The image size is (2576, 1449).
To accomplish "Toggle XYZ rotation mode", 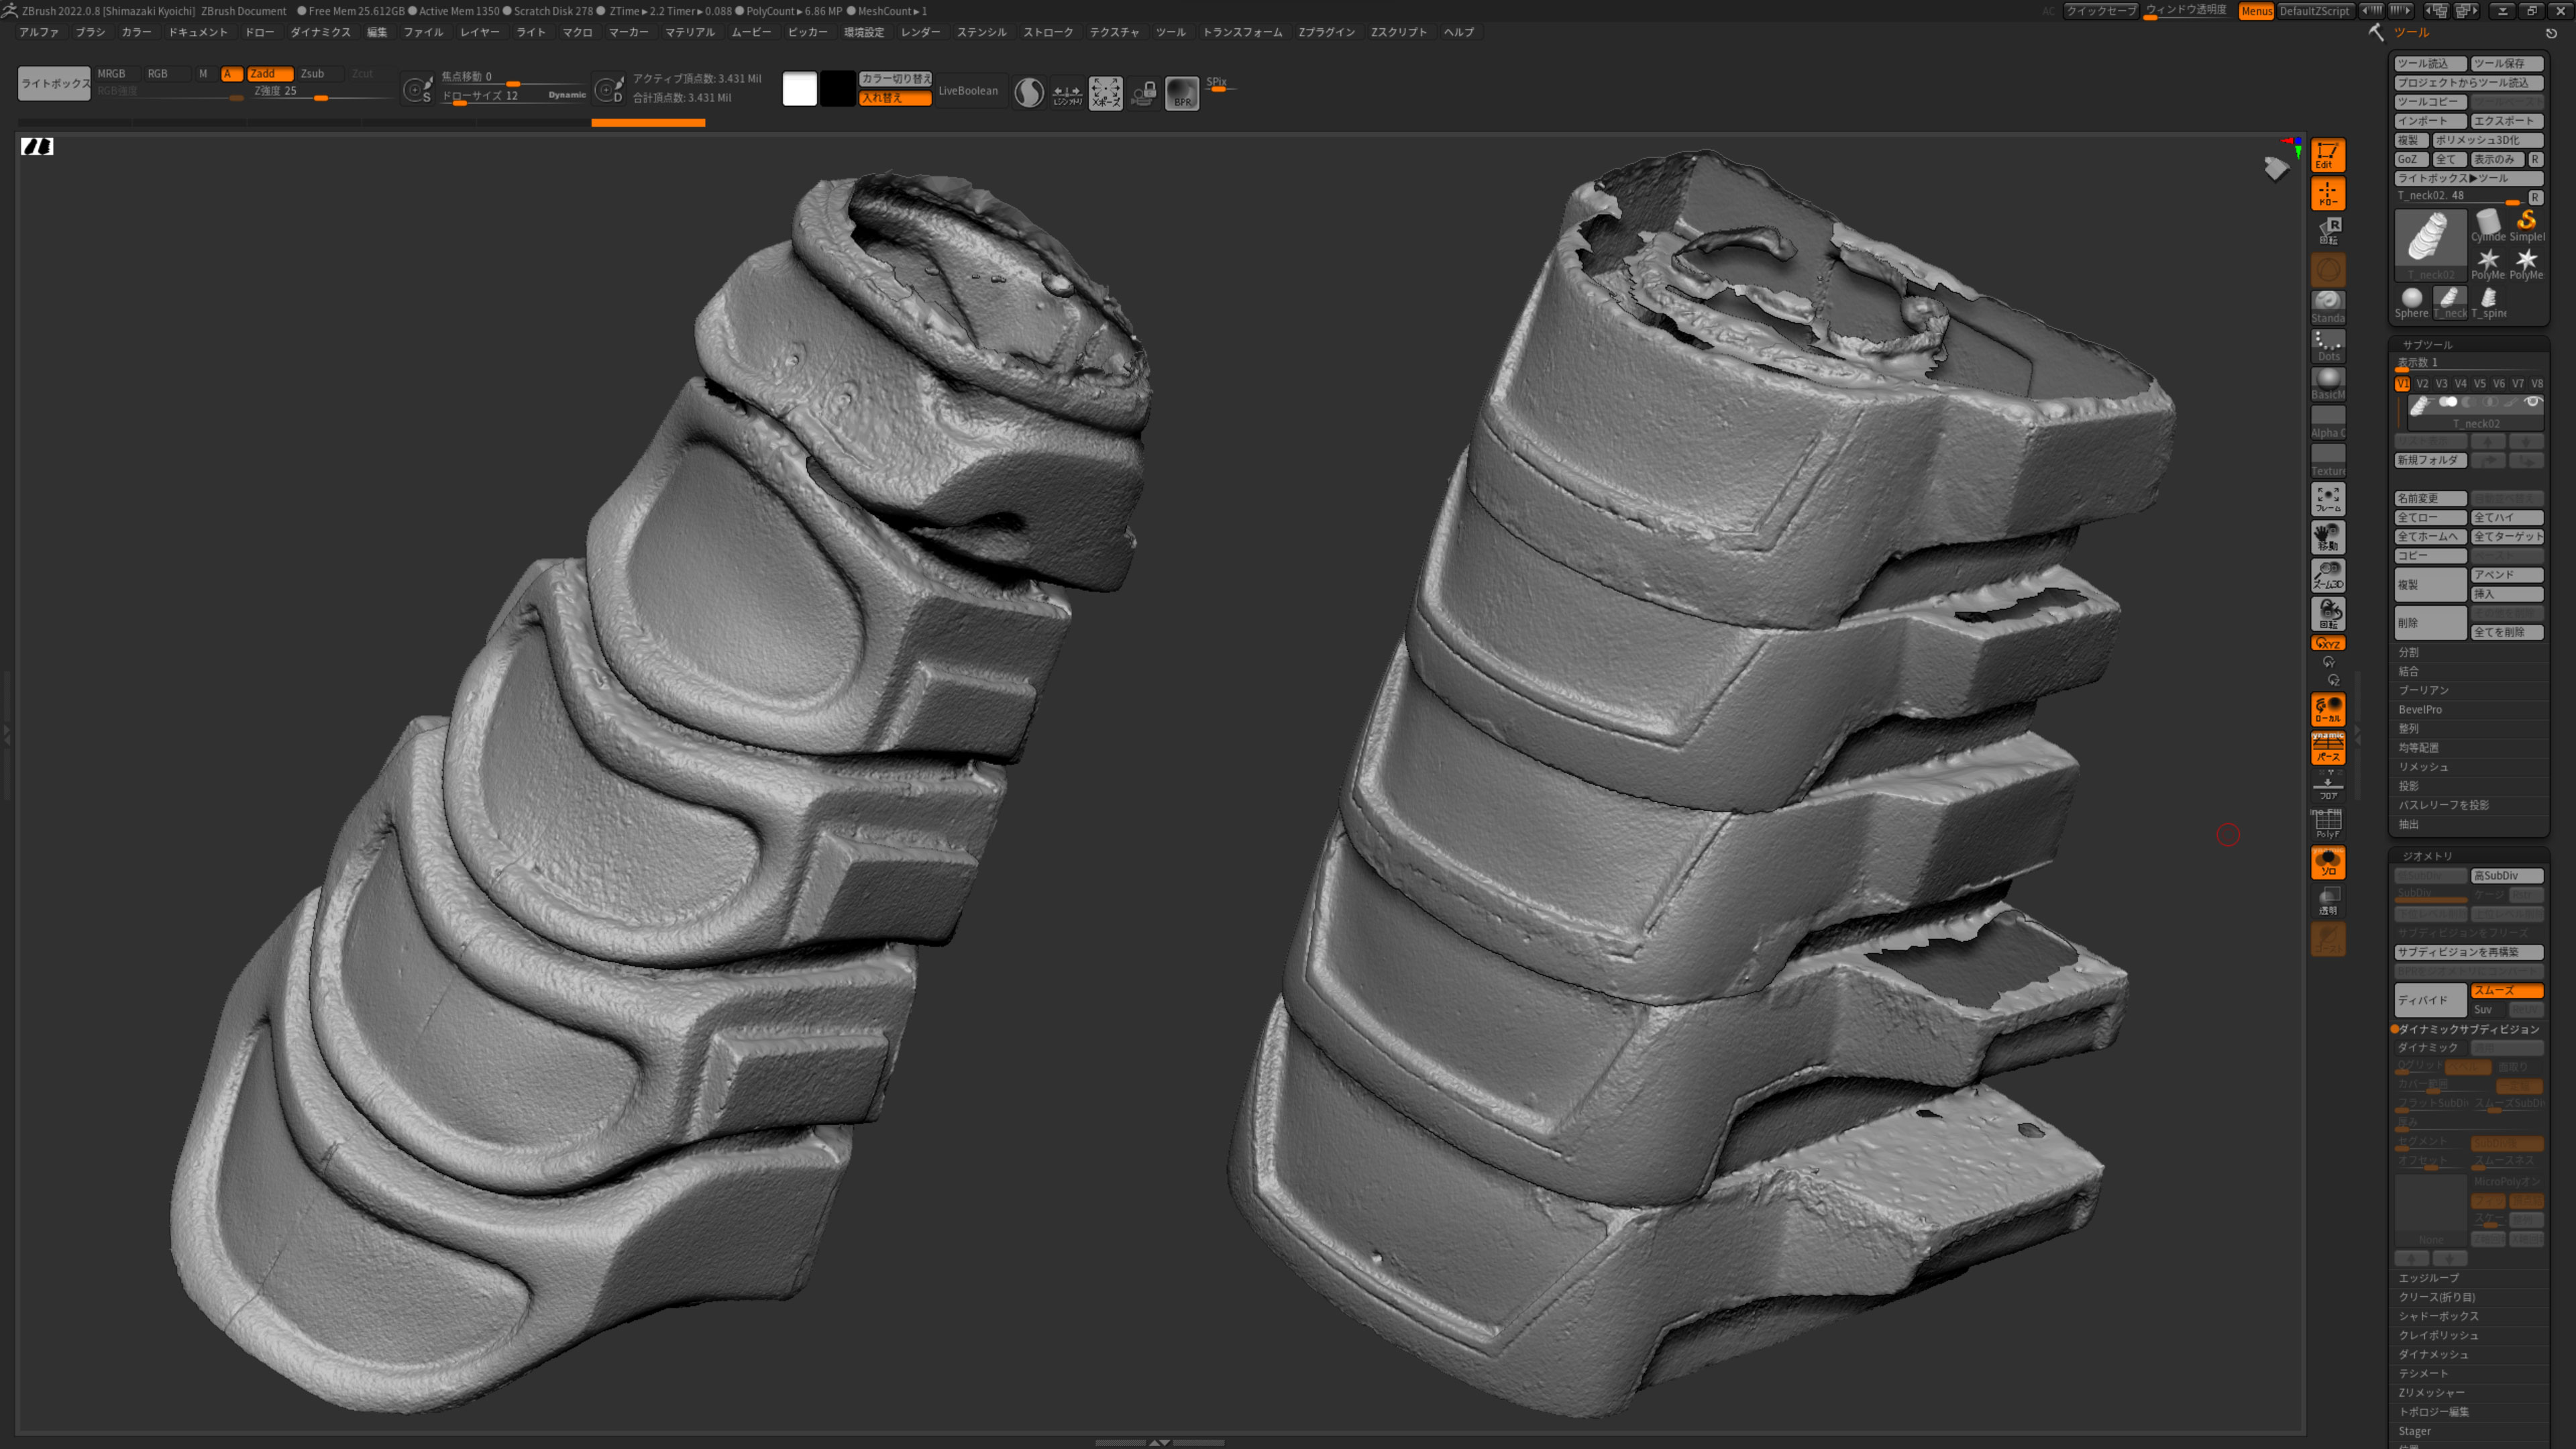I will coord(2327,643).
